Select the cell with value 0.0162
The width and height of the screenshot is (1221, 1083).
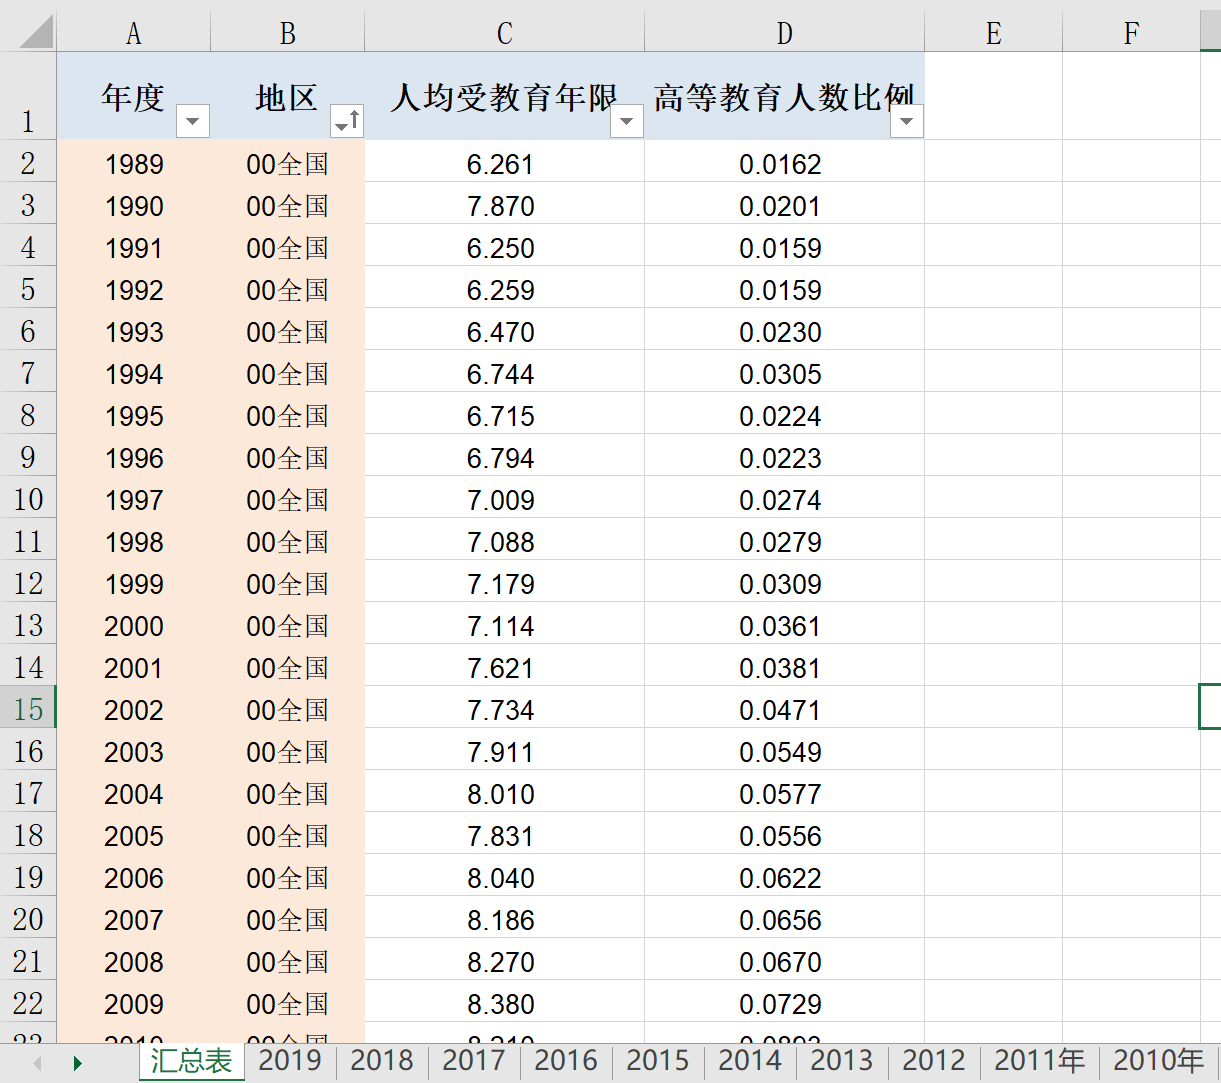pyautogui.click(x=785, y=163)
